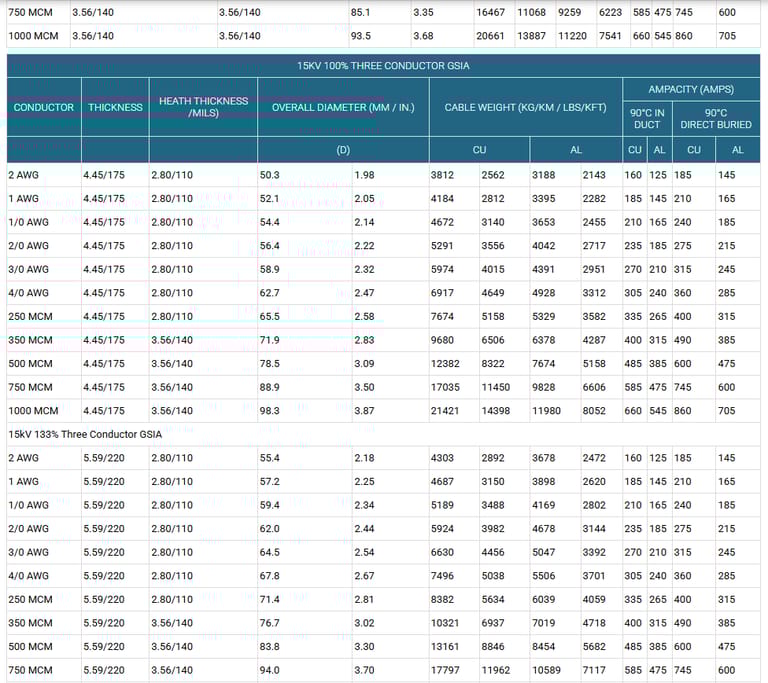The height and width of the screenshot is (683, 768).
Task: Click the 15kV 133% Three Conductor GSIA row
Action: point(86,434)
